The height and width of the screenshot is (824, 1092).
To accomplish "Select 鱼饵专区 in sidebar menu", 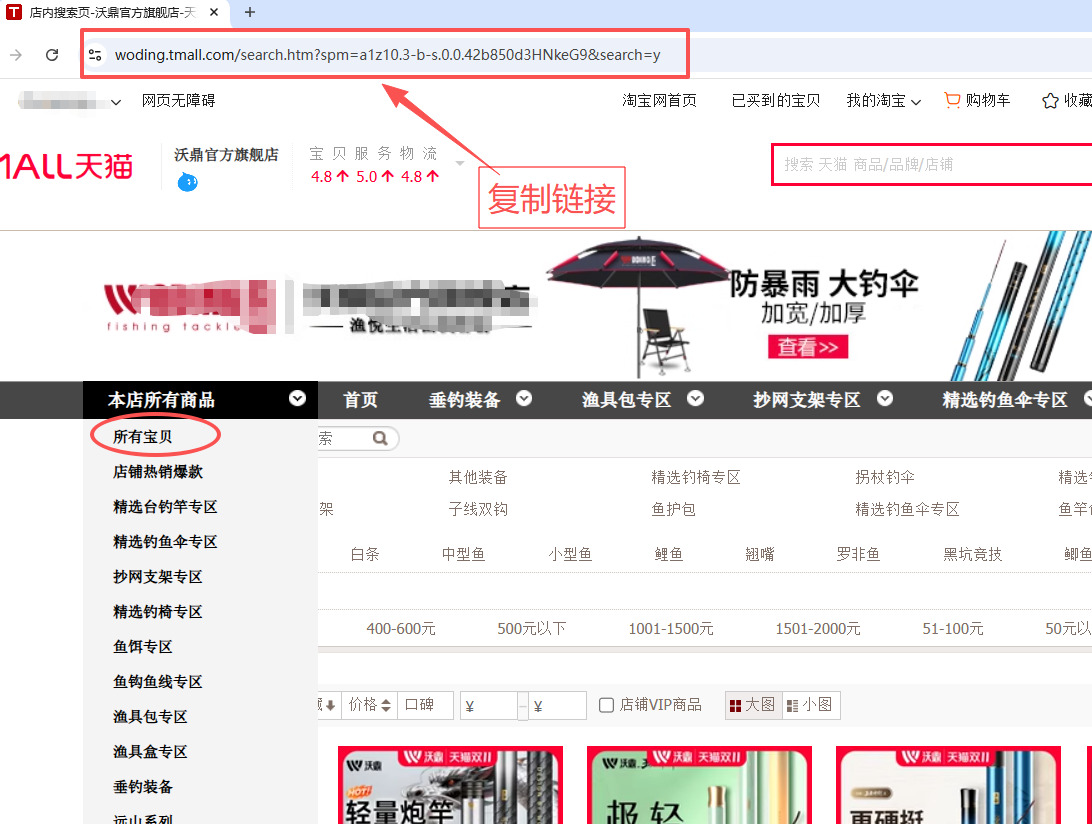I will point(142,646).
